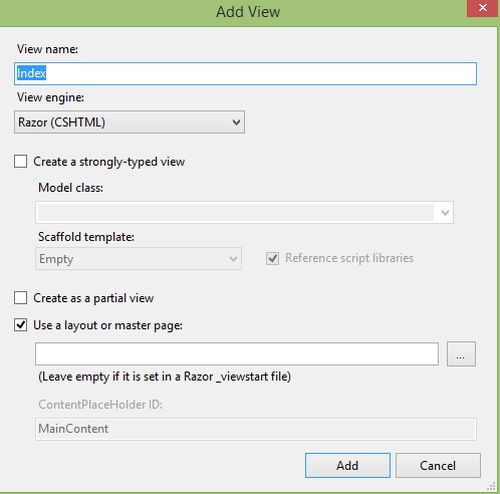Toggle Reference script libraries checkbox
The width and height of the screenshot is (500, 494).
click(x=272, y=258)
